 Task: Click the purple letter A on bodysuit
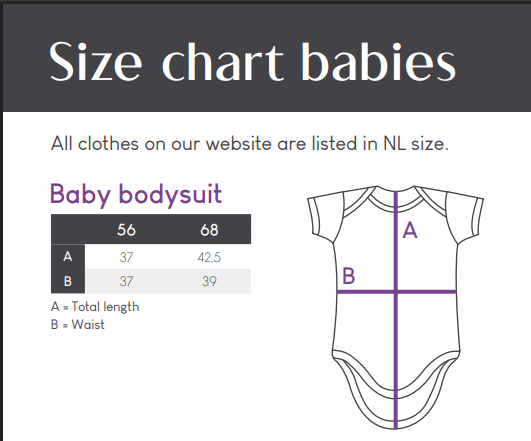tap(410, 230)
